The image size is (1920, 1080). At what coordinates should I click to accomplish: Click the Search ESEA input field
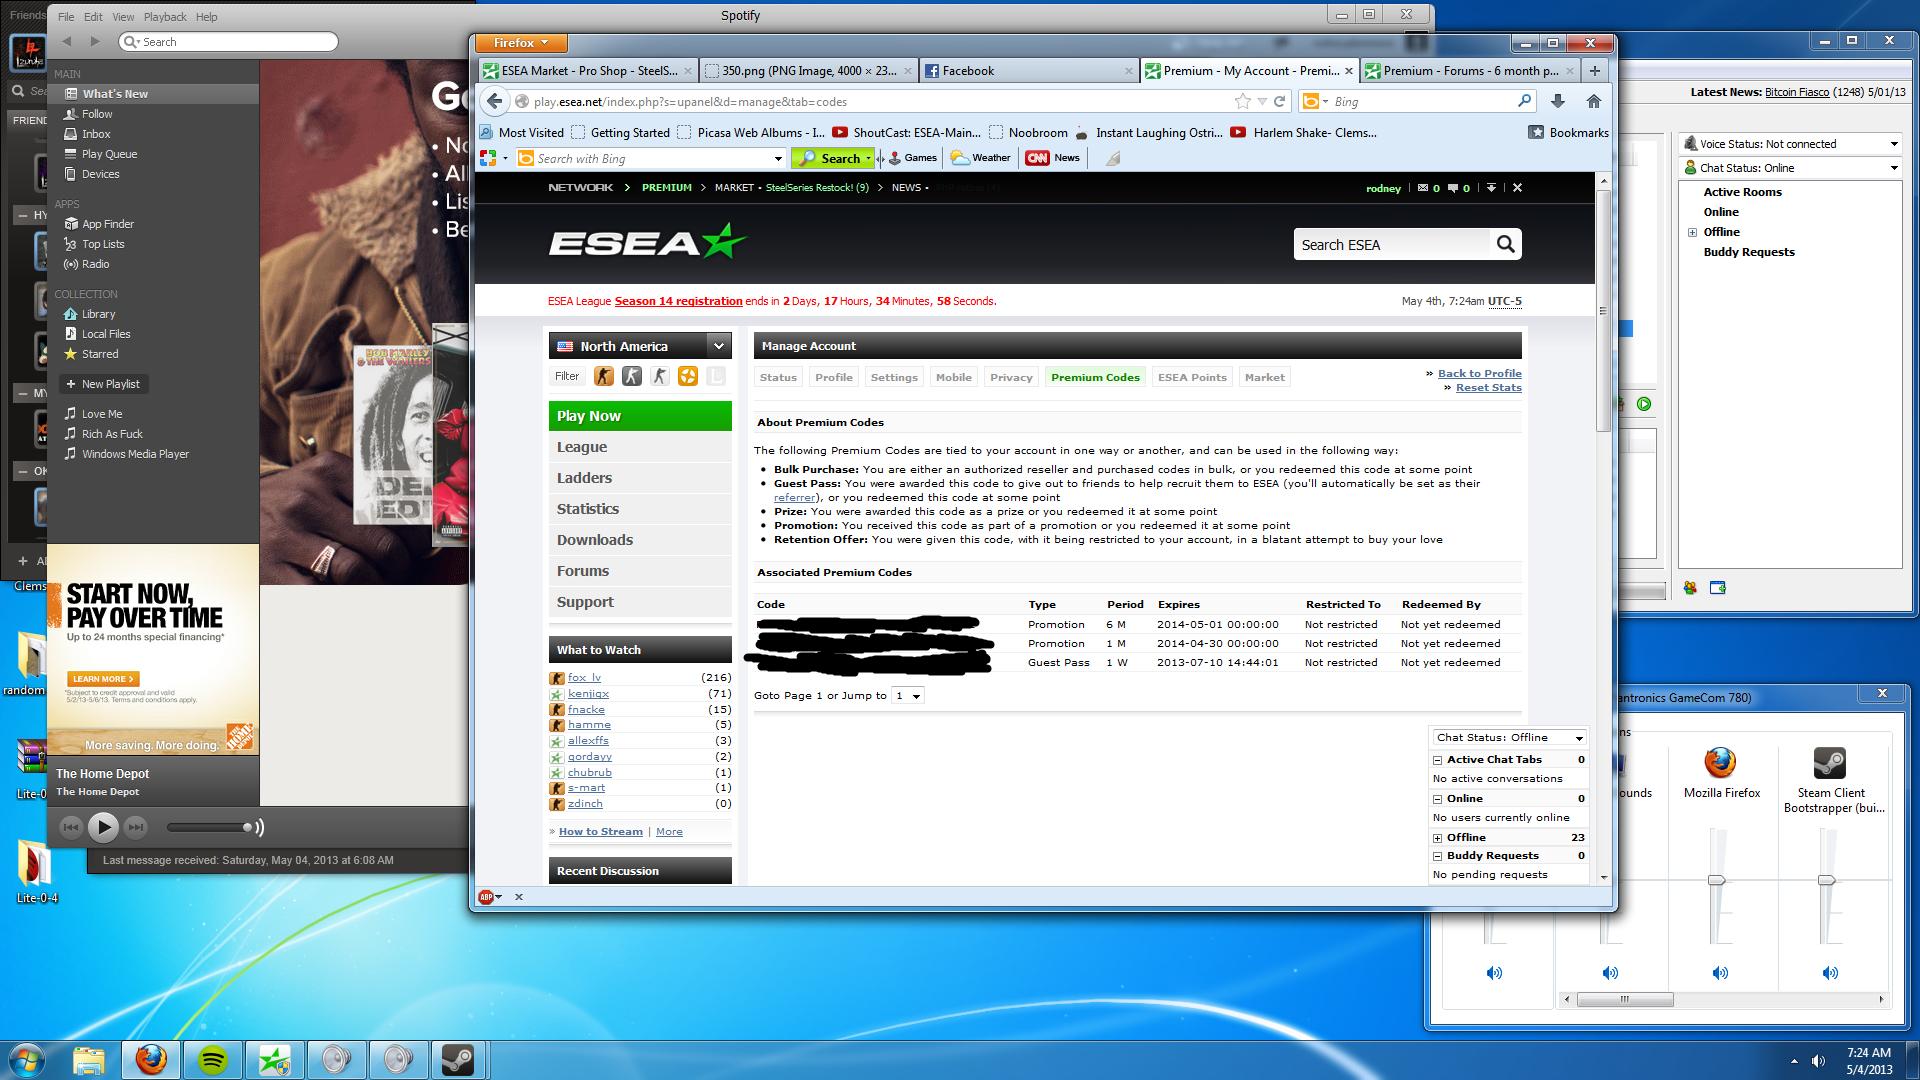[x=1391, y=244]
